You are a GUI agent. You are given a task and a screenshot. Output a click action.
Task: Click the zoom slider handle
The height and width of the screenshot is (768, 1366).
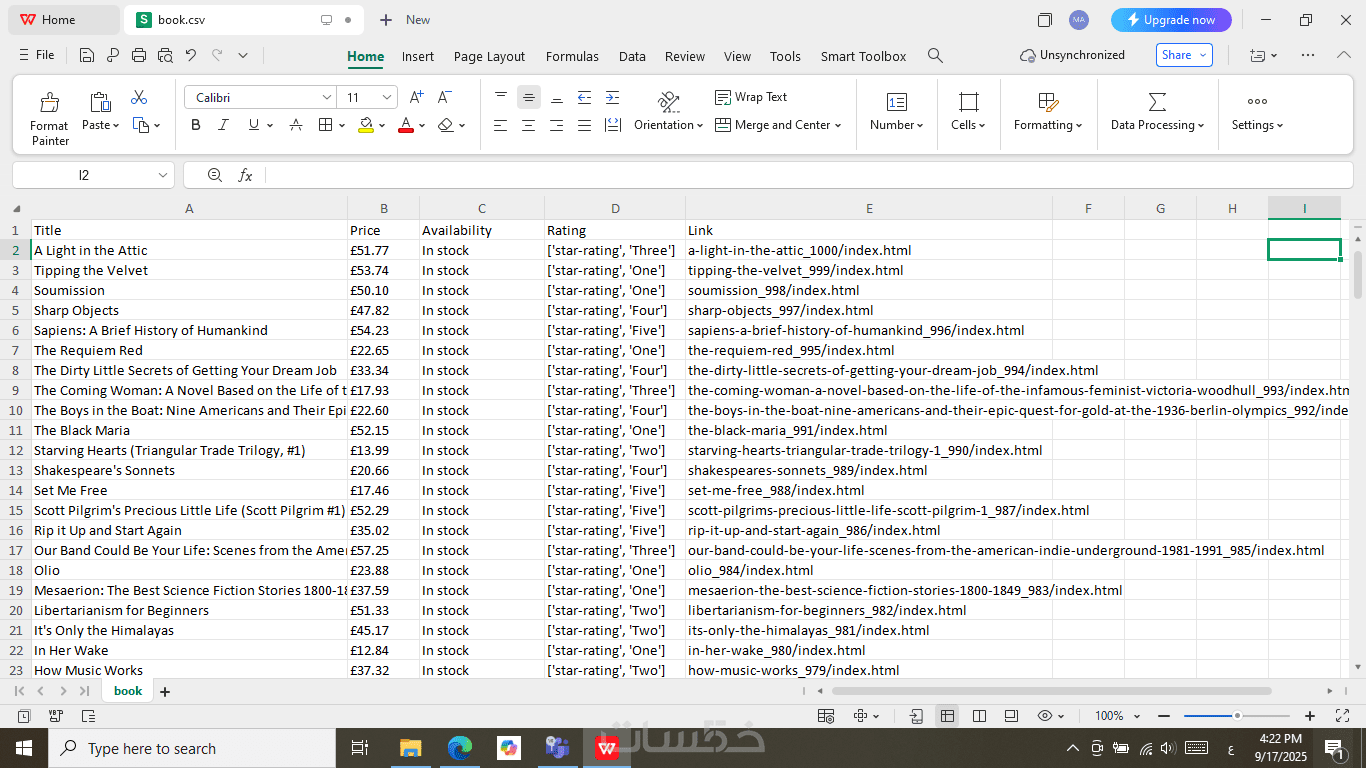coord(1237,716)
